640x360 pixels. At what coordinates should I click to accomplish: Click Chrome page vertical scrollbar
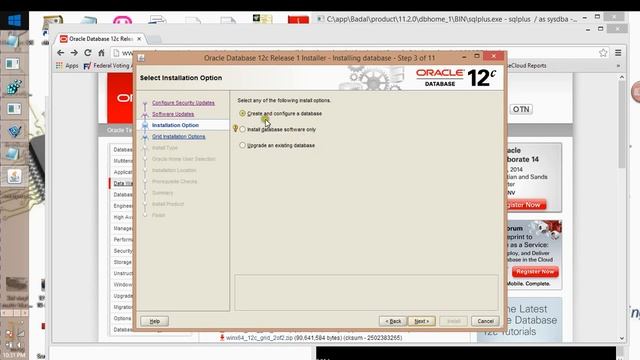622,124
